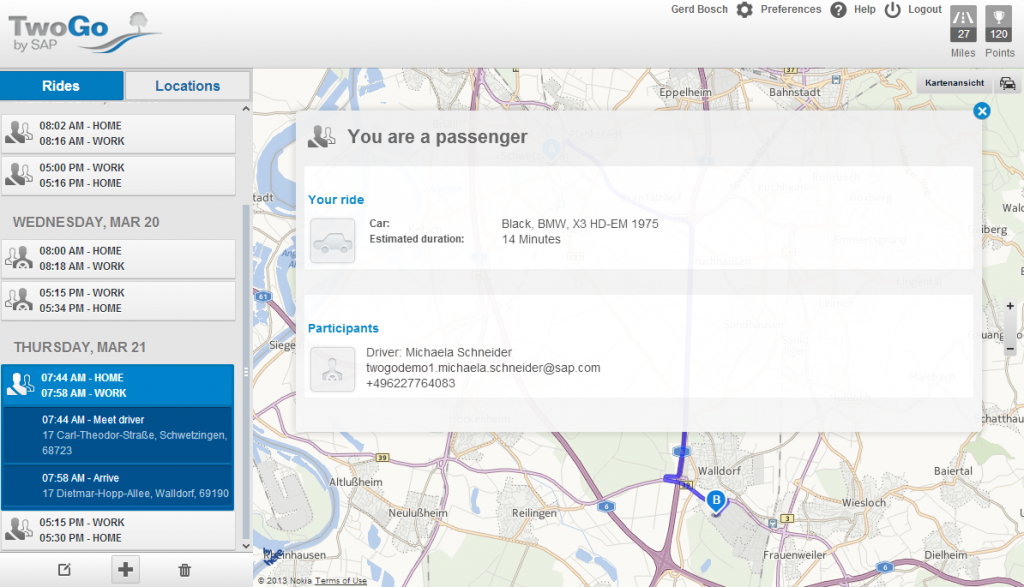Click the 07:58 AM Arrive step

pyautogui.click(x=118, y=486)
